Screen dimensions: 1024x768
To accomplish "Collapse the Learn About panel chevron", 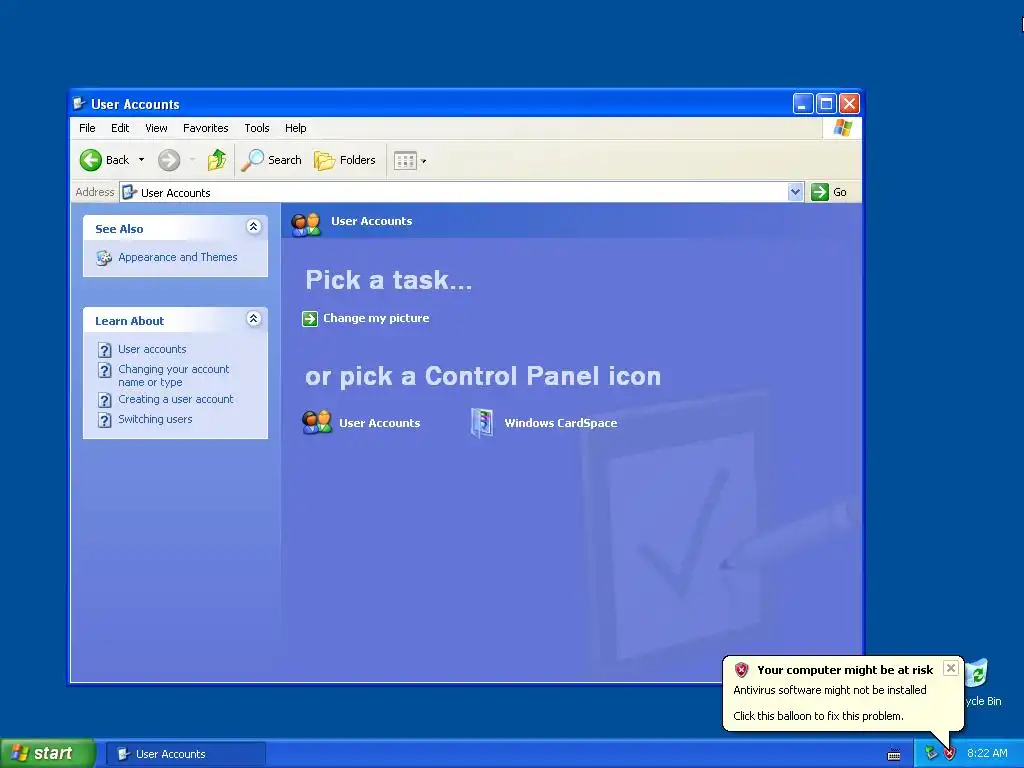I will 253,319.
